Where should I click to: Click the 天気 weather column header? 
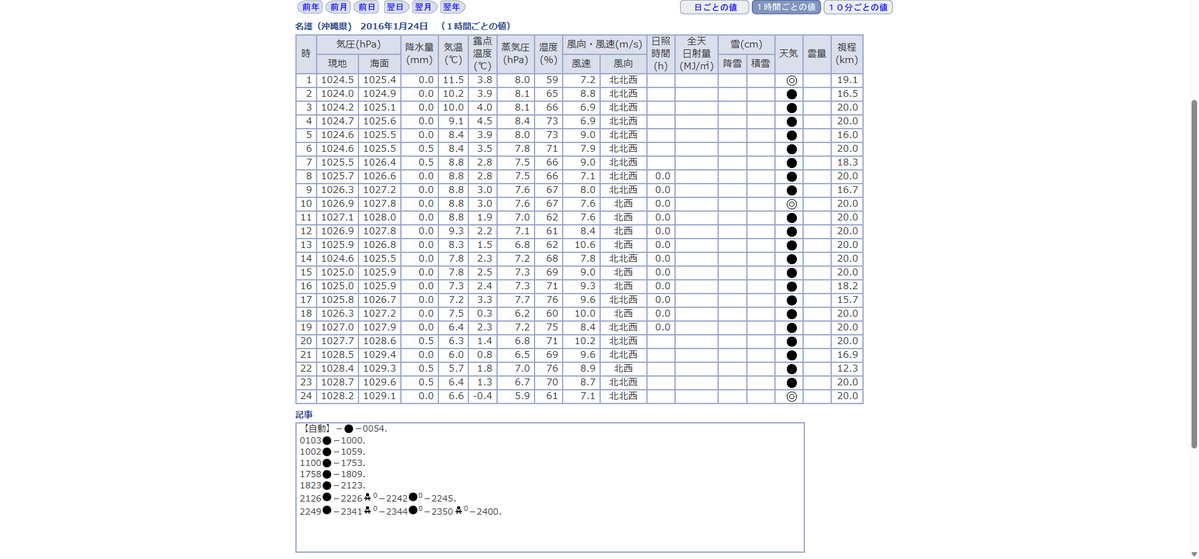tap(788, 54)
